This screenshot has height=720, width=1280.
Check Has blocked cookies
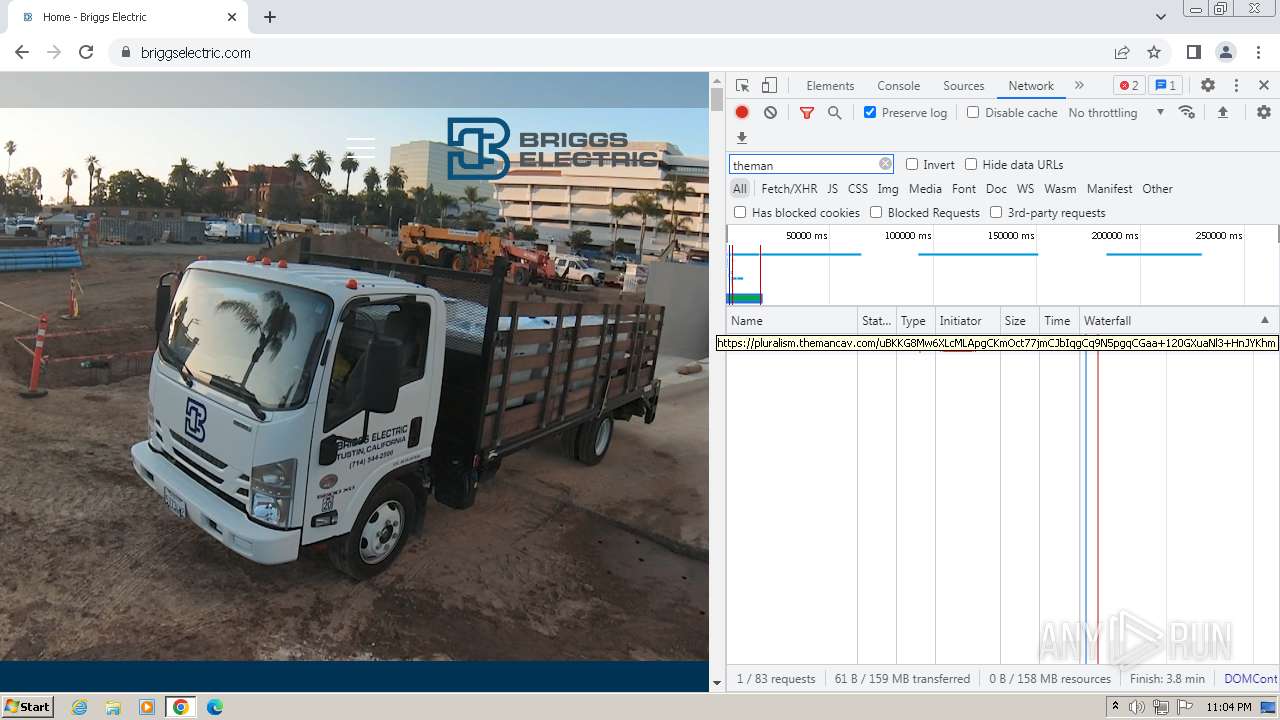click(x=740, y=212)
